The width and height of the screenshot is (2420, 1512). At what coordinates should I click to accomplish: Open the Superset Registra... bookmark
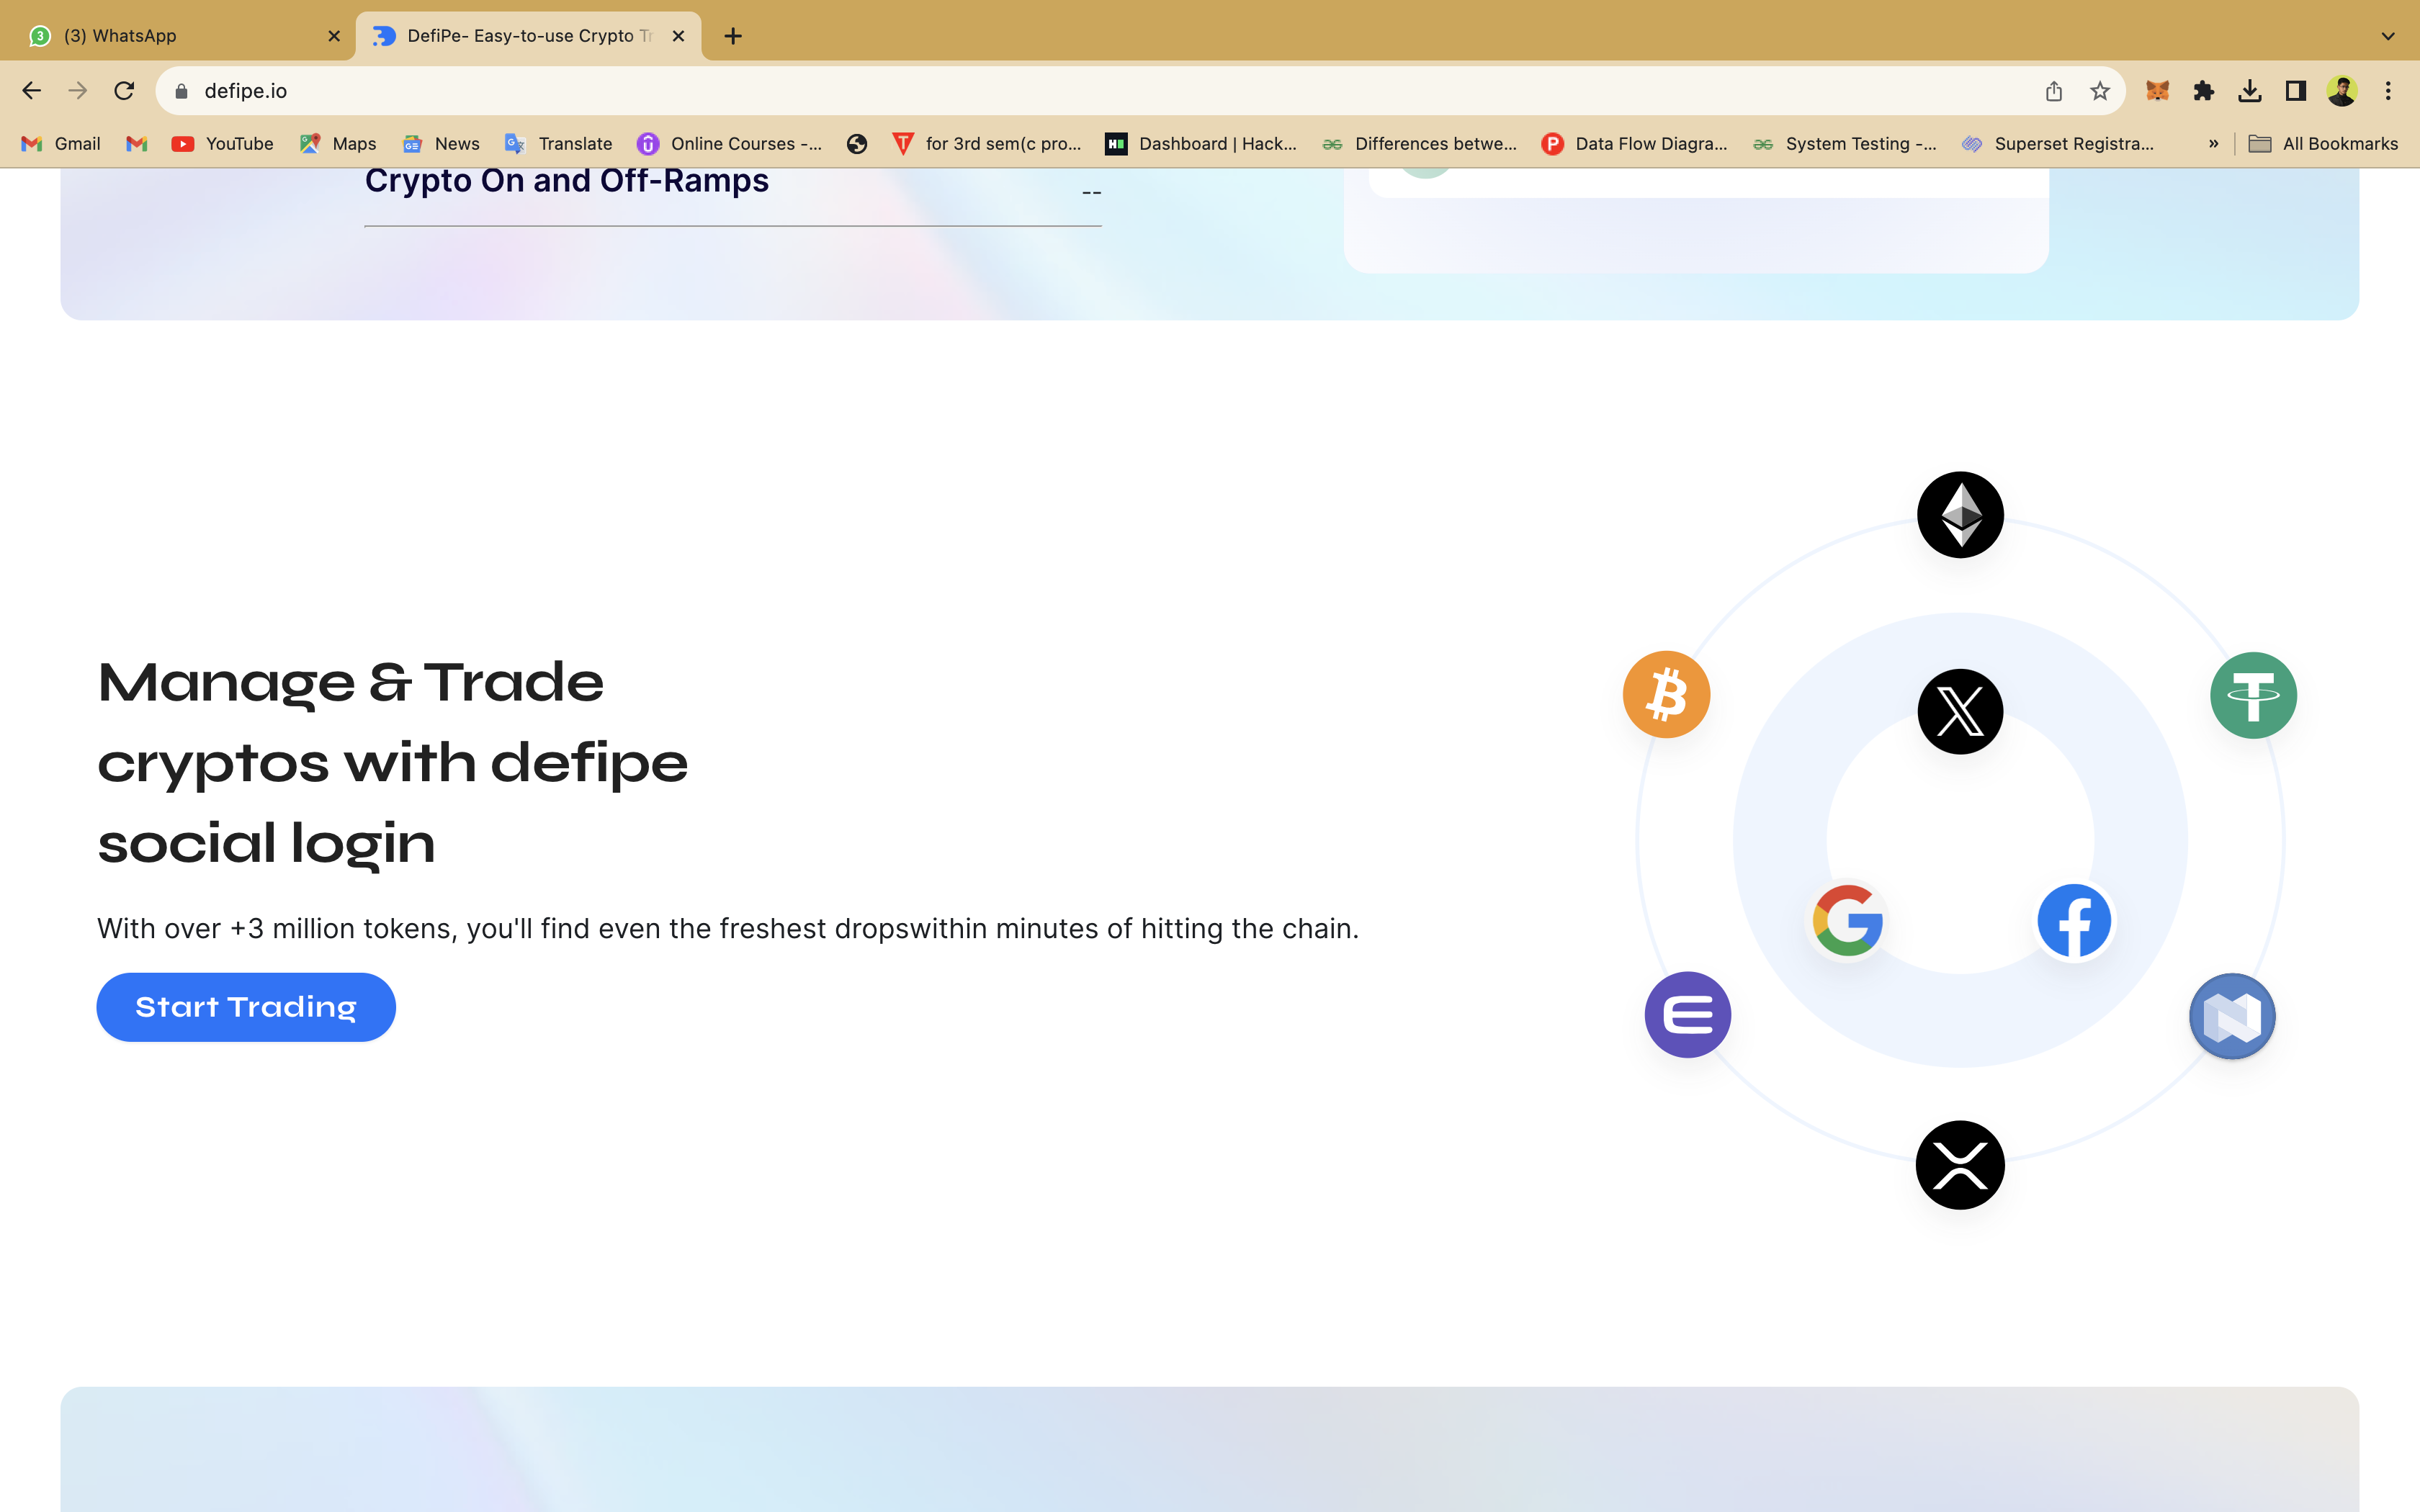(2058, 144)
